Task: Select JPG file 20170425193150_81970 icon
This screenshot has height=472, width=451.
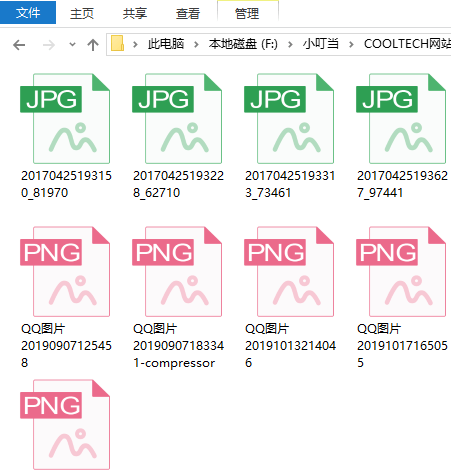Action: 65,119
